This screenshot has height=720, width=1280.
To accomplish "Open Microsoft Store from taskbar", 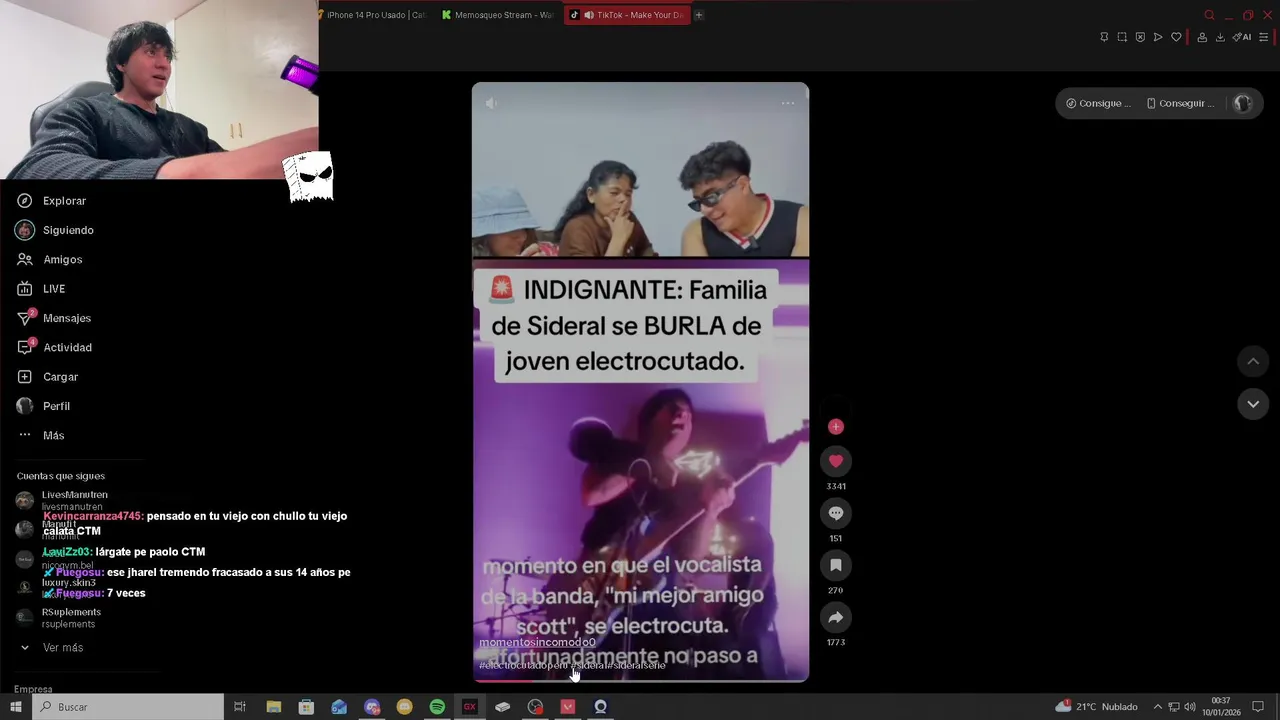I will (x=306, y=707).
